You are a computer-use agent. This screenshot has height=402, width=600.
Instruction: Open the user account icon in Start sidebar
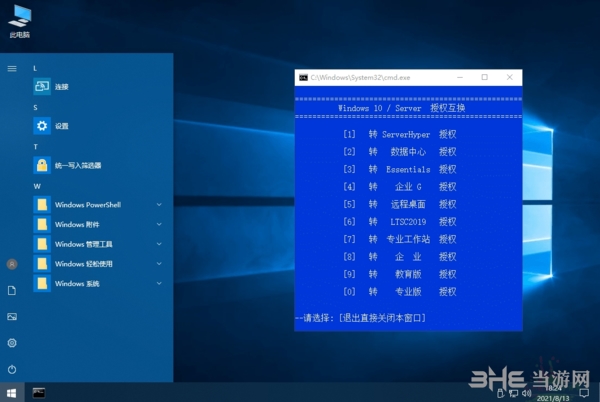[12, 264]
